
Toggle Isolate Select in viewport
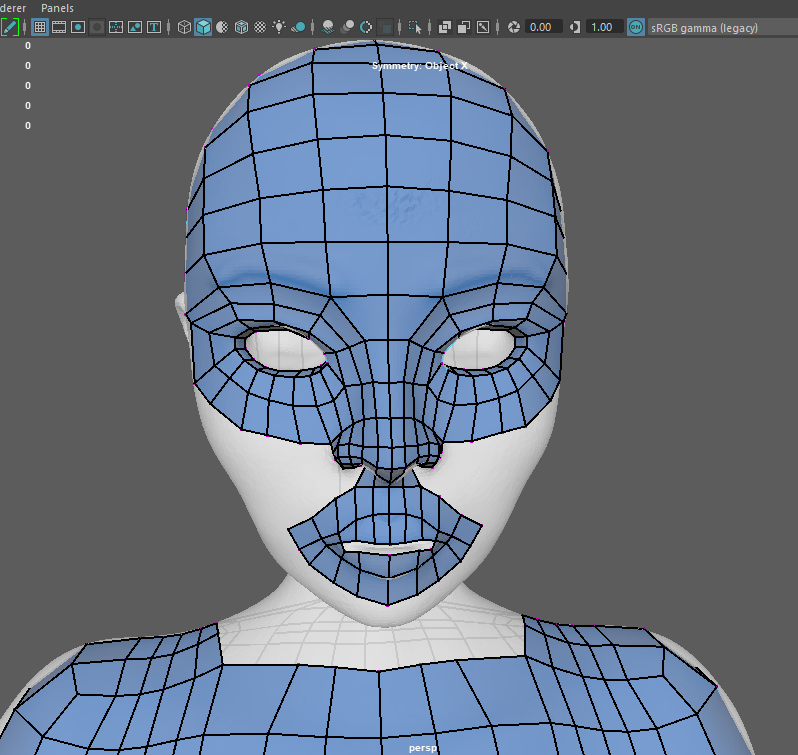click(x=416, y=27)
